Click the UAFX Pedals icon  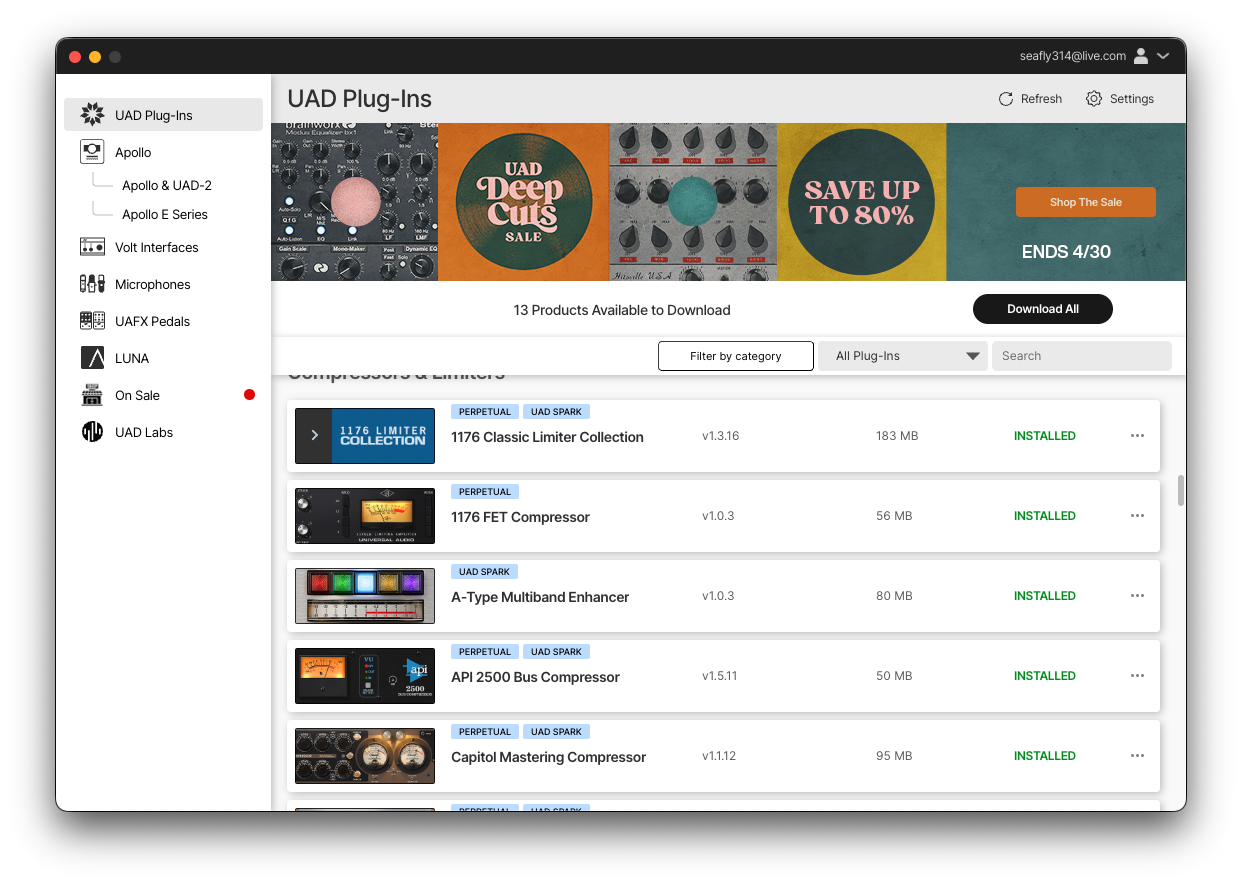tap(93, 321)
